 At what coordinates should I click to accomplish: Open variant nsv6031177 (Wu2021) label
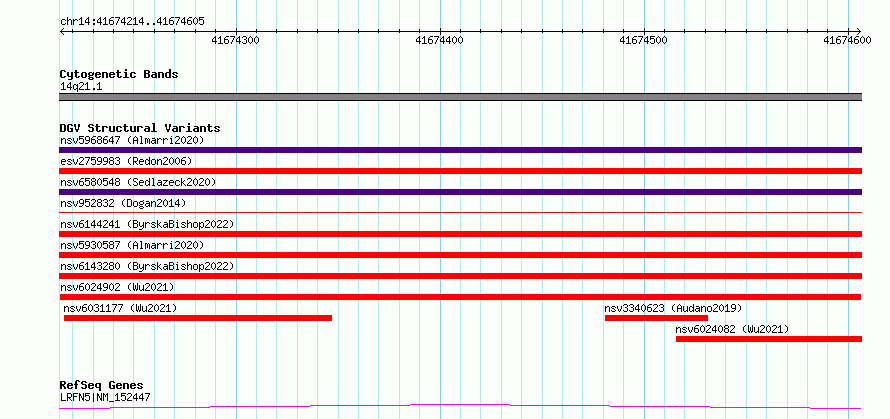(120, 308)
